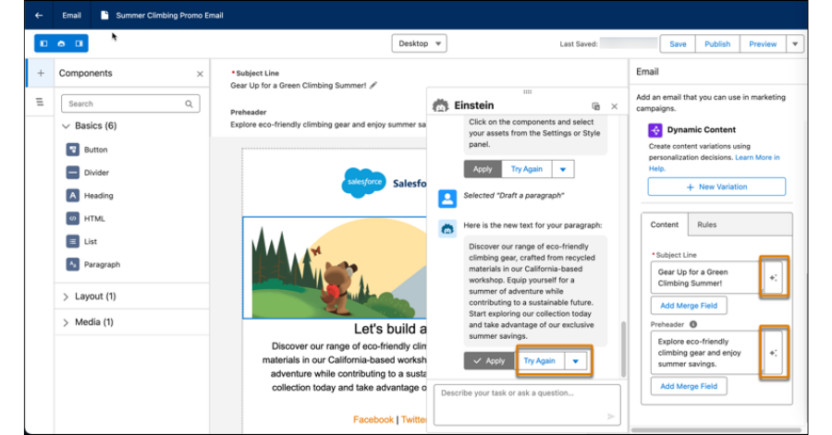Click the Einstein panel drag handle
The height and width of the screenshot is (435, 832).
[527, 92]
